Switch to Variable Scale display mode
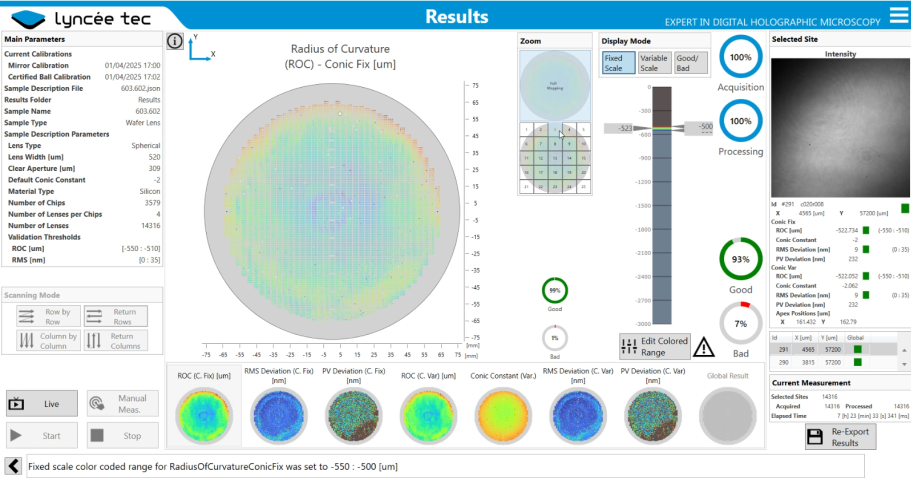This screenshot has height=479, width=911. click(654, 63)
